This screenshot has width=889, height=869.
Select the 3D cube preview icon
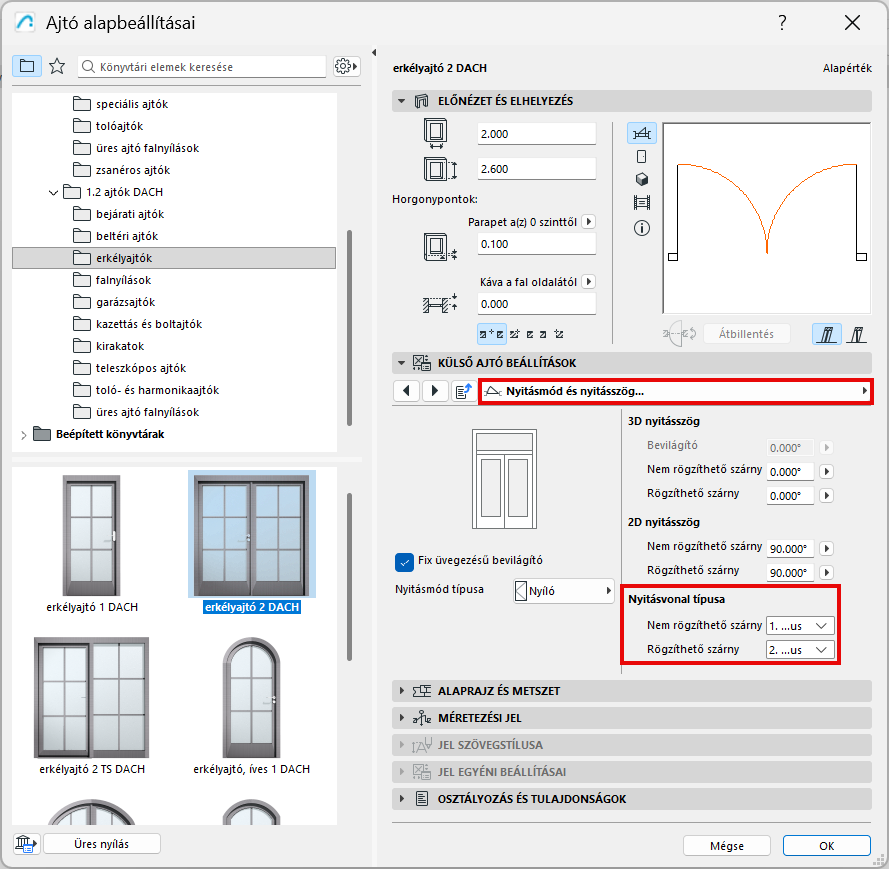pyautogui.click(x=642, y=180)
